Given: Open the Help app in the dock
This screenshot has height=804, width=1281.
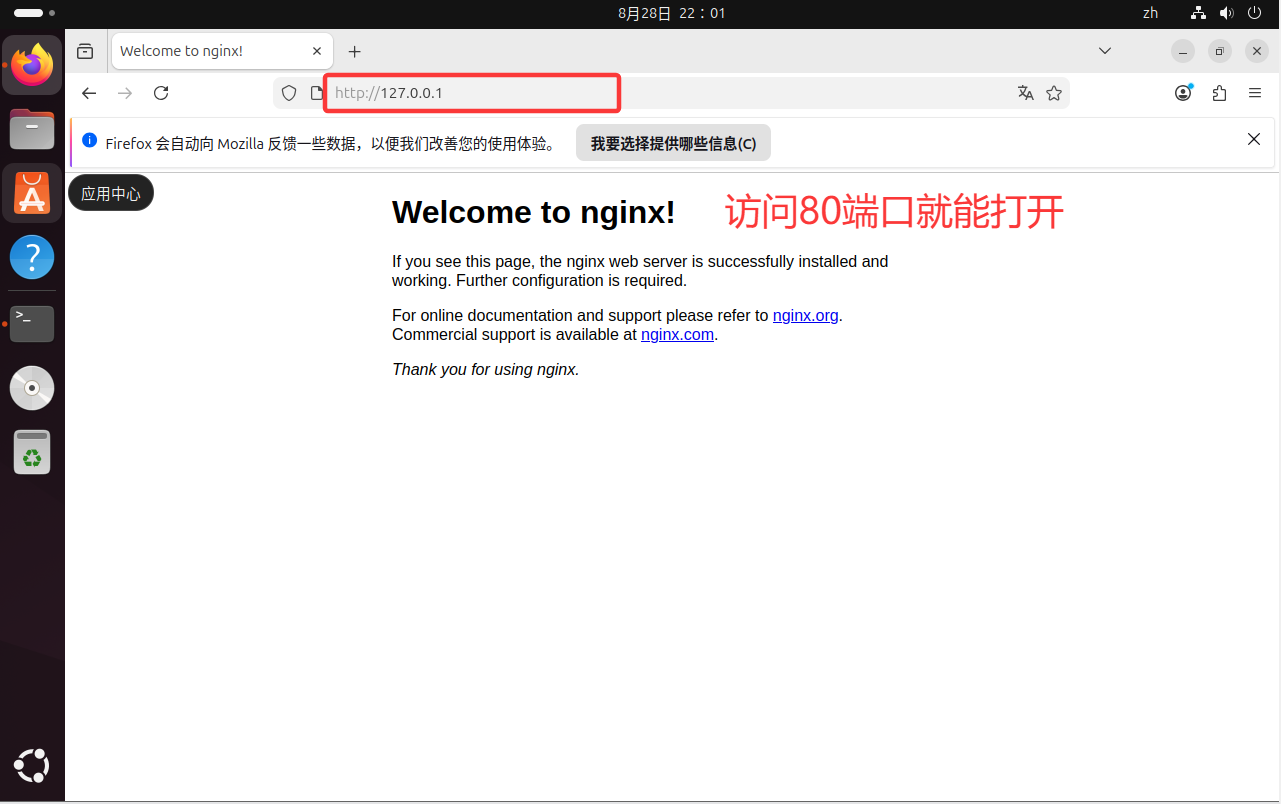Looking at the screenshot, I should click(x=32, y=257).
